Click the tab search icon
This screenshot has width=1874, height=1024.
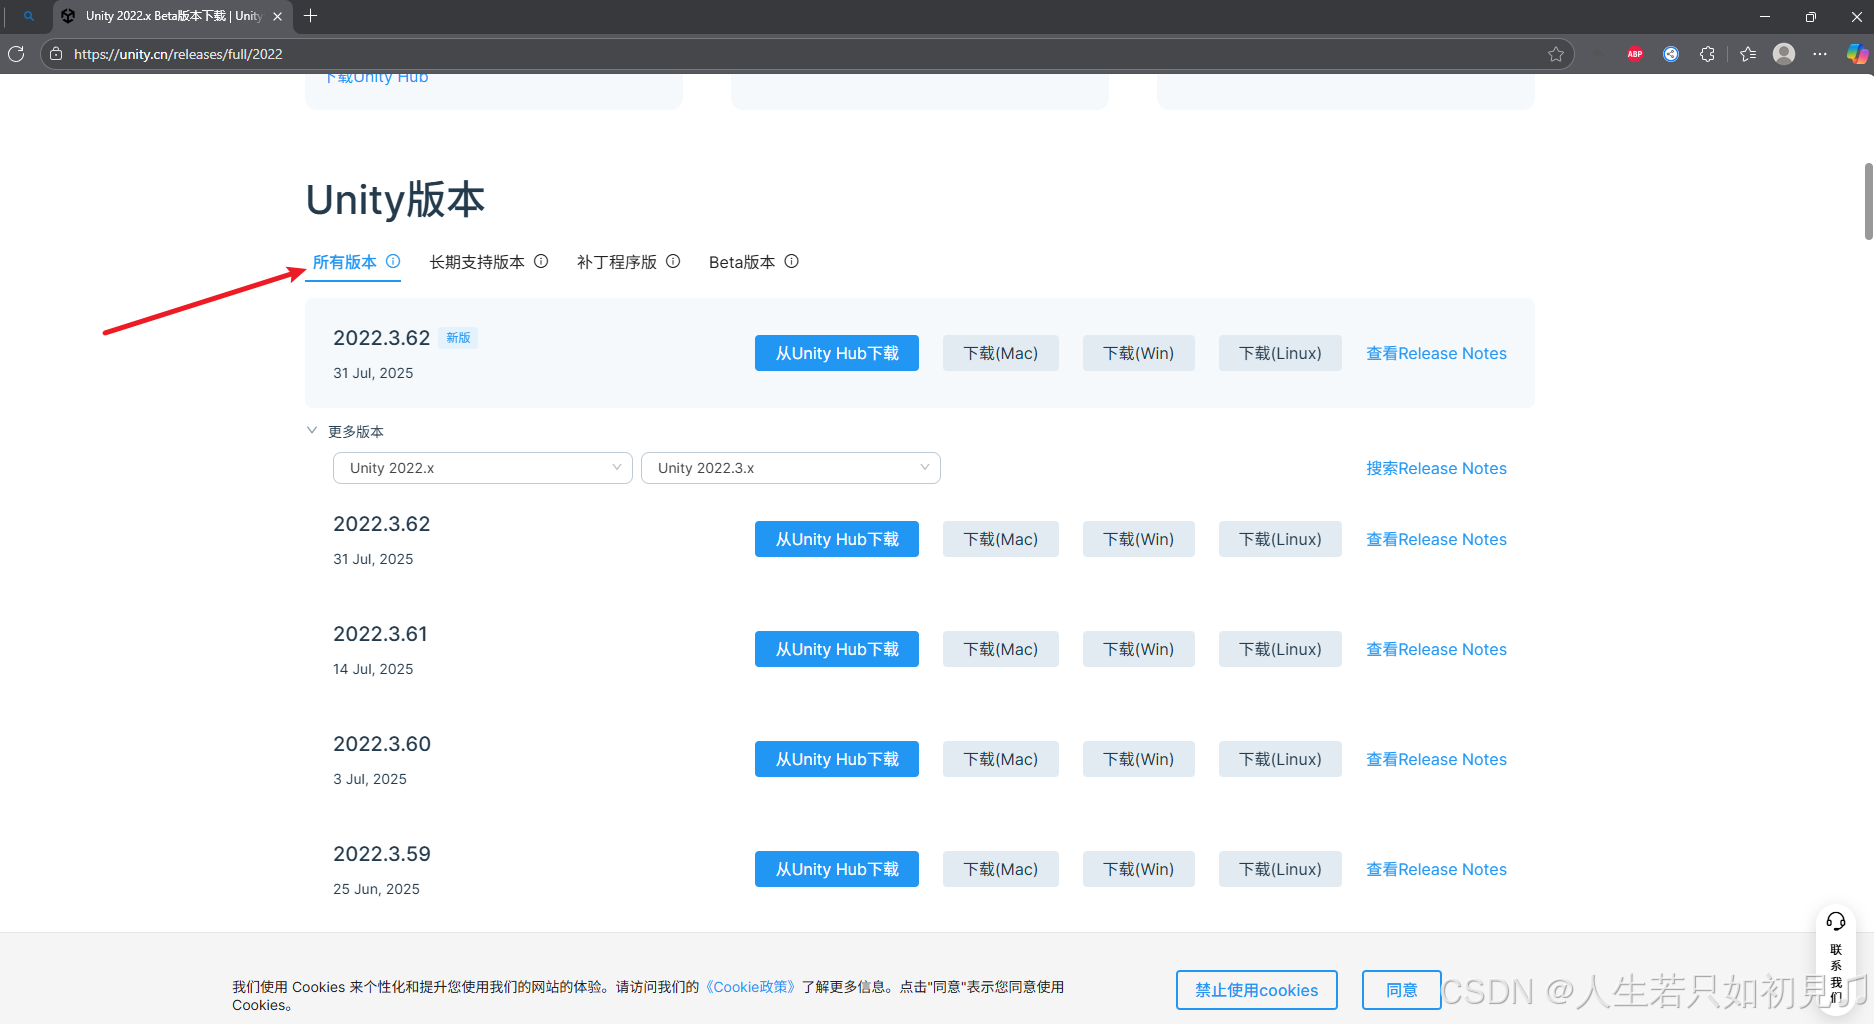(x=29, y=16)
